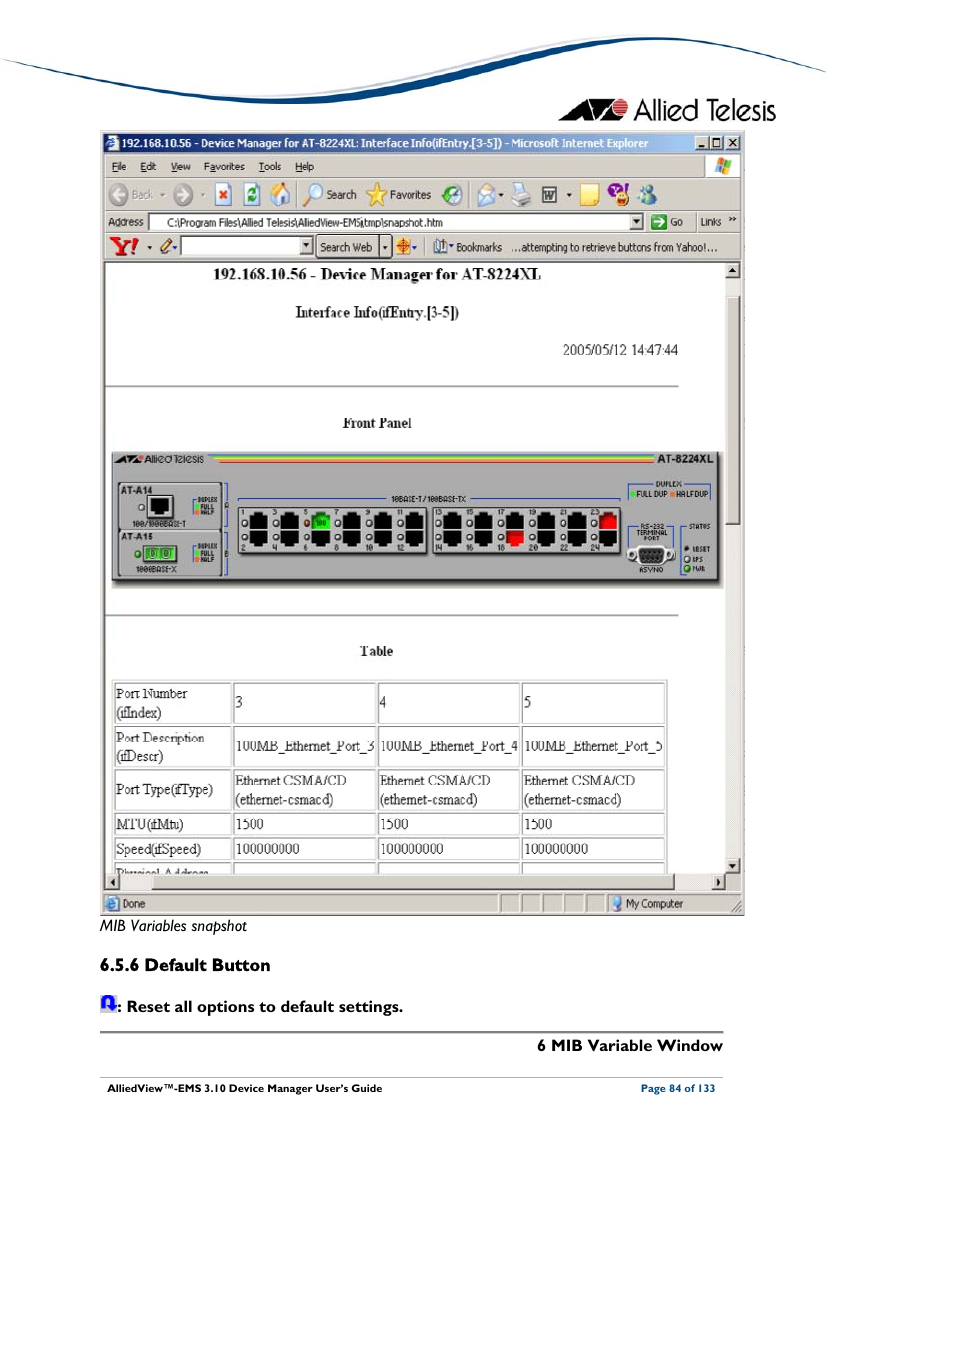Click the RS-232 terminal port connector
The height and width of the screenshot is (1351, 954).
click(651, 555)
